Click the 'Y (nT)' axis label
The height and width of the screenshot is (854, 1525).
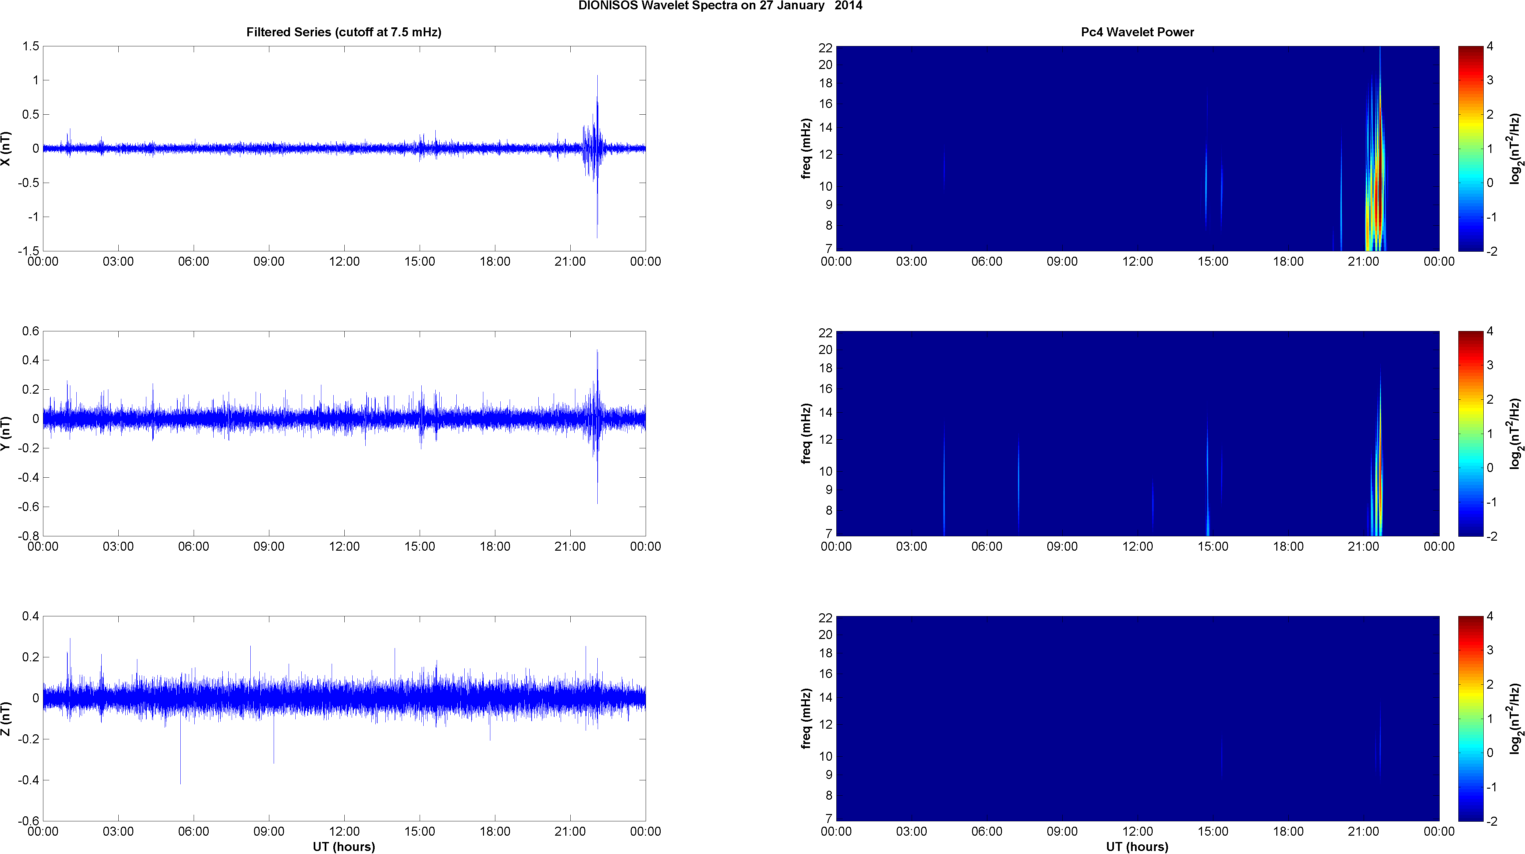(7, 433)
